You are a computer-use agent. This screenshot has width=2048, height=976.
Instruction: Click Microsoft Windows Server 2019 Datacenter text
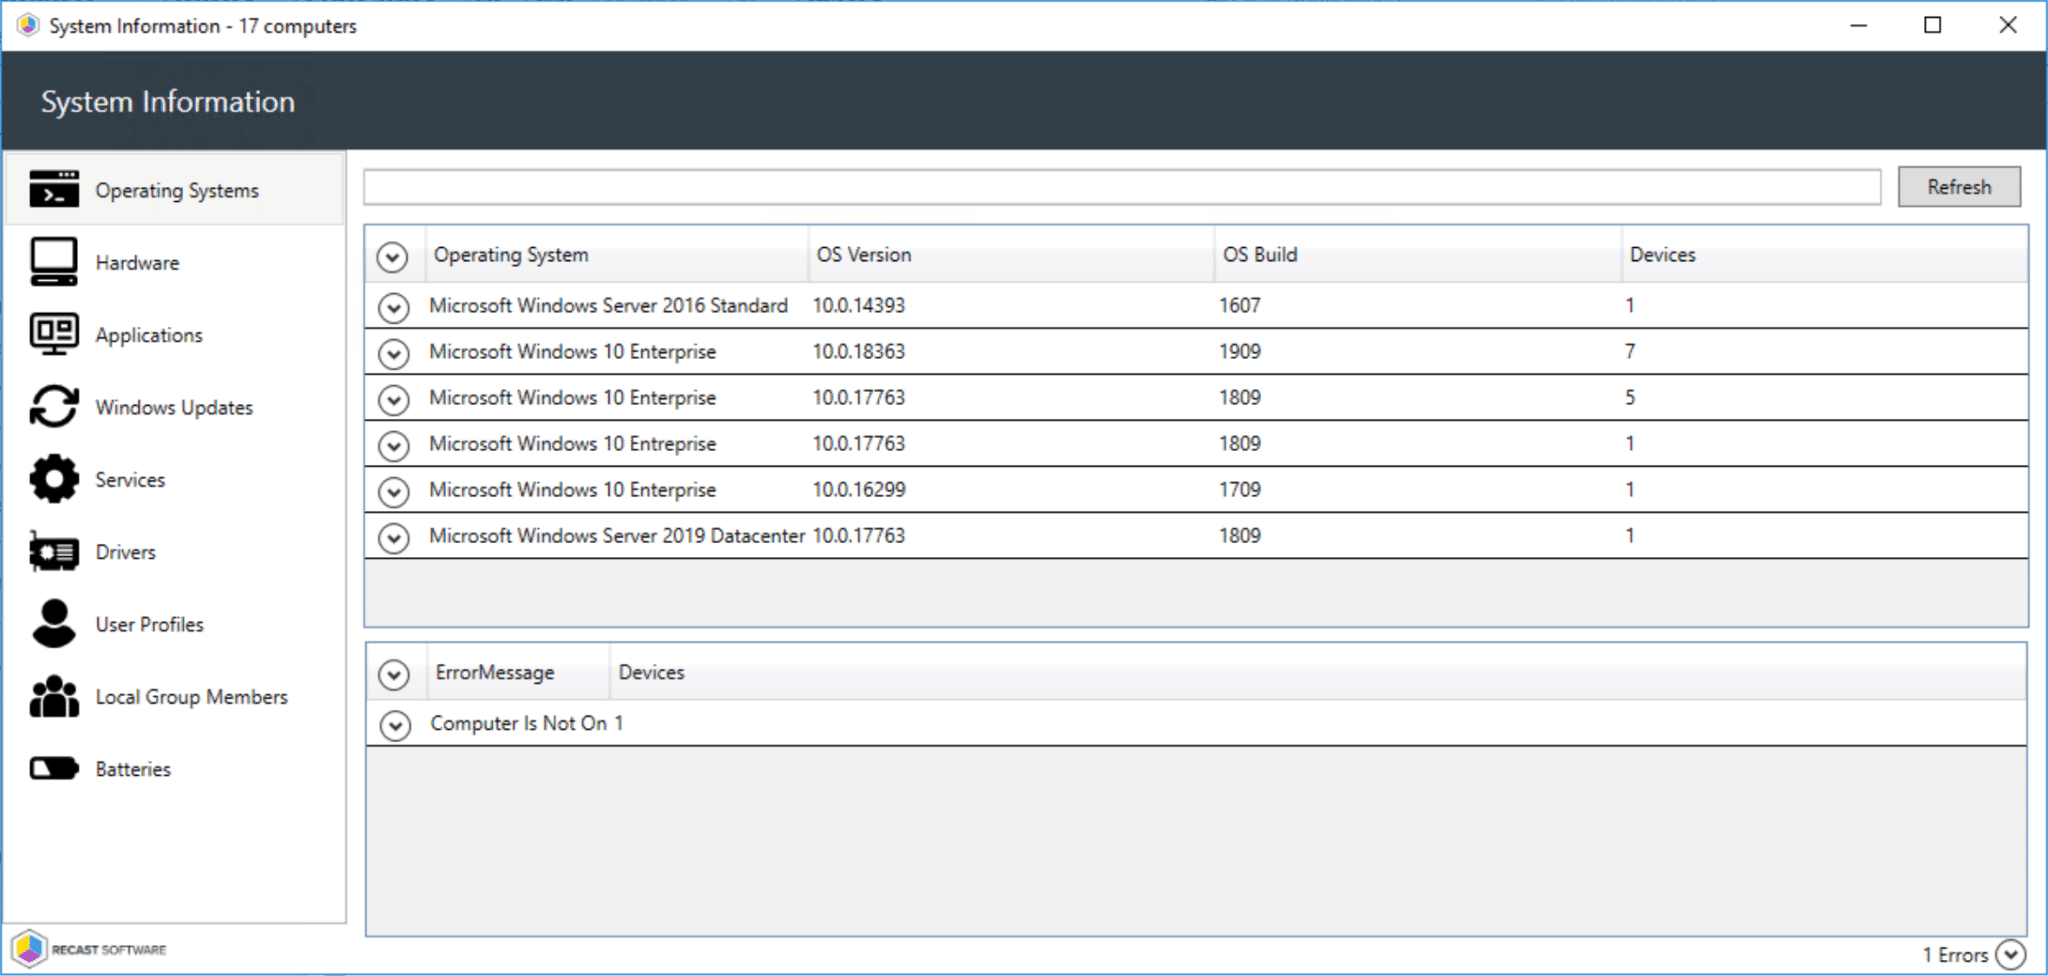point(617,535)
